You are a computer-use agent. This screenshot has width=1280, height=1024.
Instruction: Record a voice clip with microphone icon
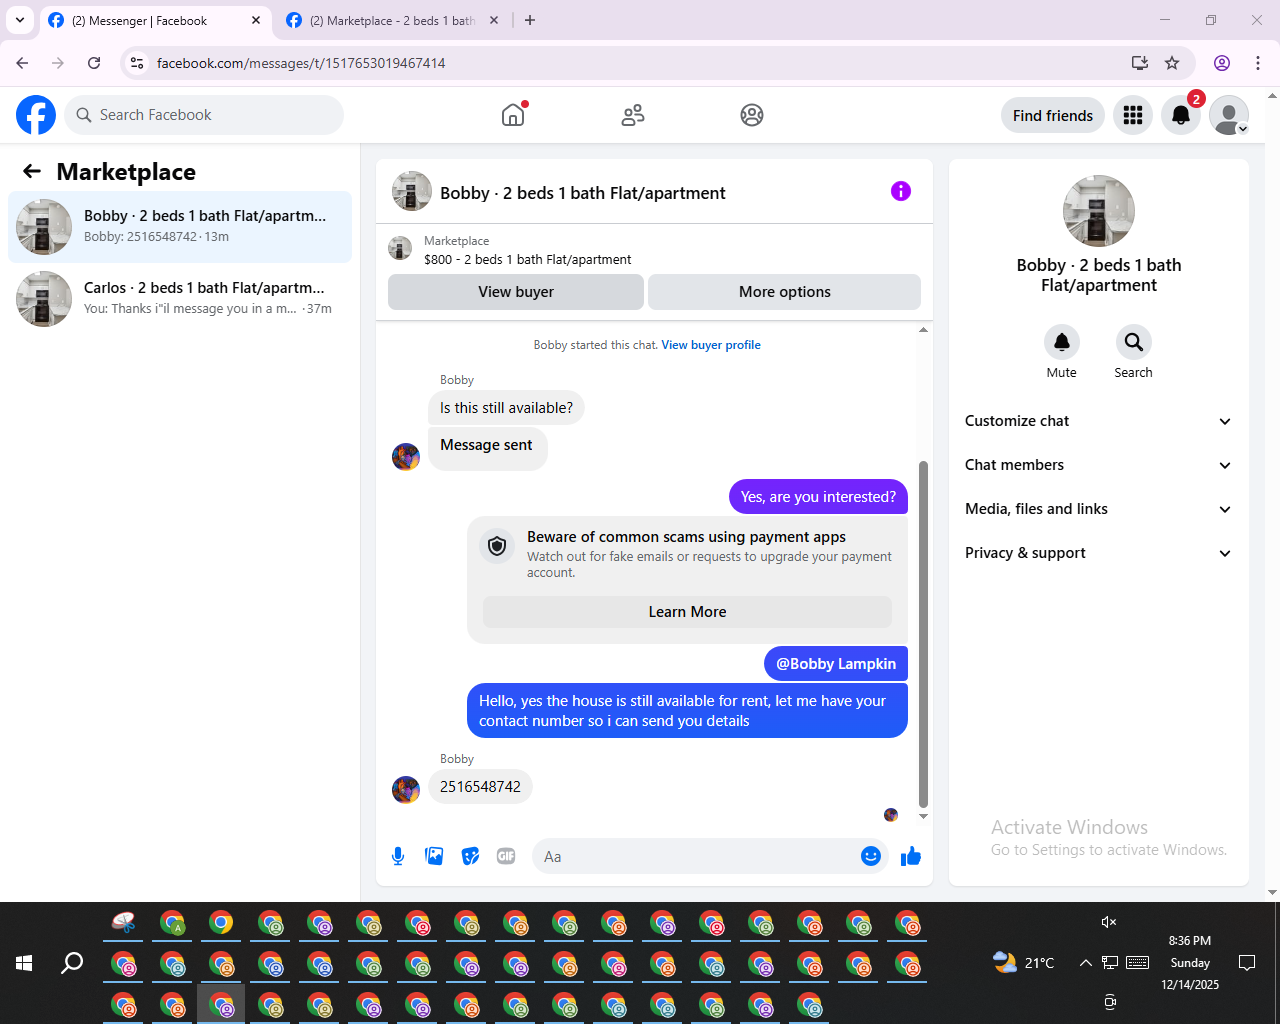tap(398, 856)
